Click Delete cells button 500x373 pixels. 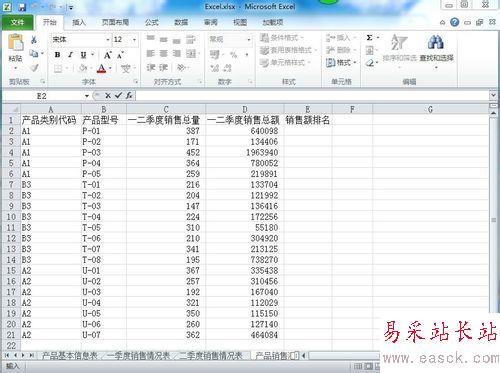tap(340, 50)
